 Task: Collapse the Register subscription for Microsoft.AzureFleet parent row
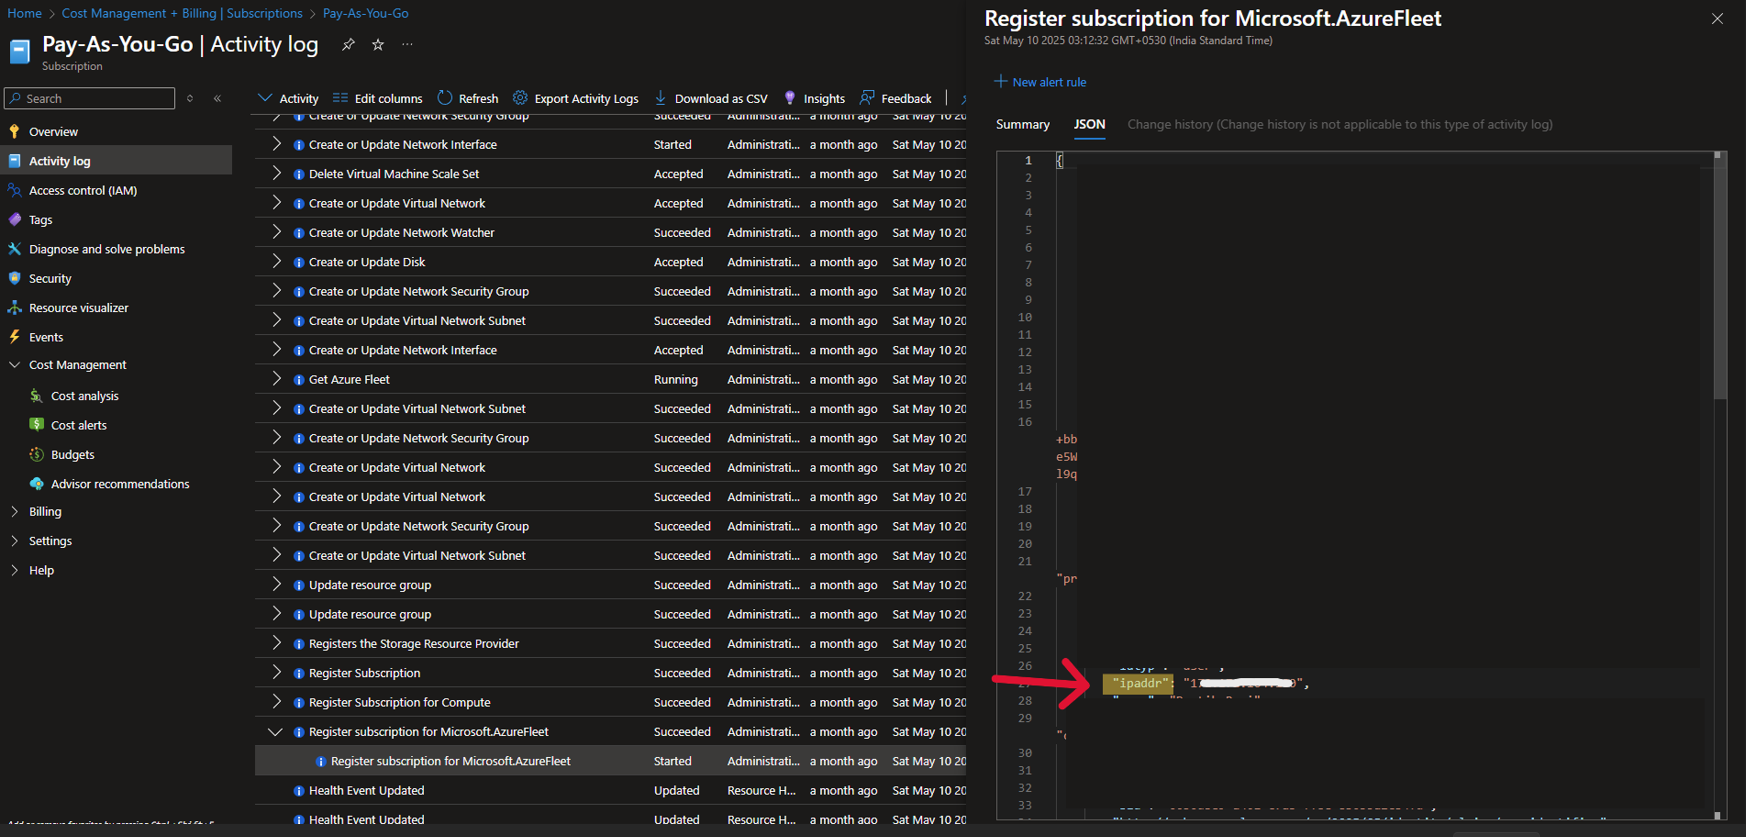(x=275, y=732)
